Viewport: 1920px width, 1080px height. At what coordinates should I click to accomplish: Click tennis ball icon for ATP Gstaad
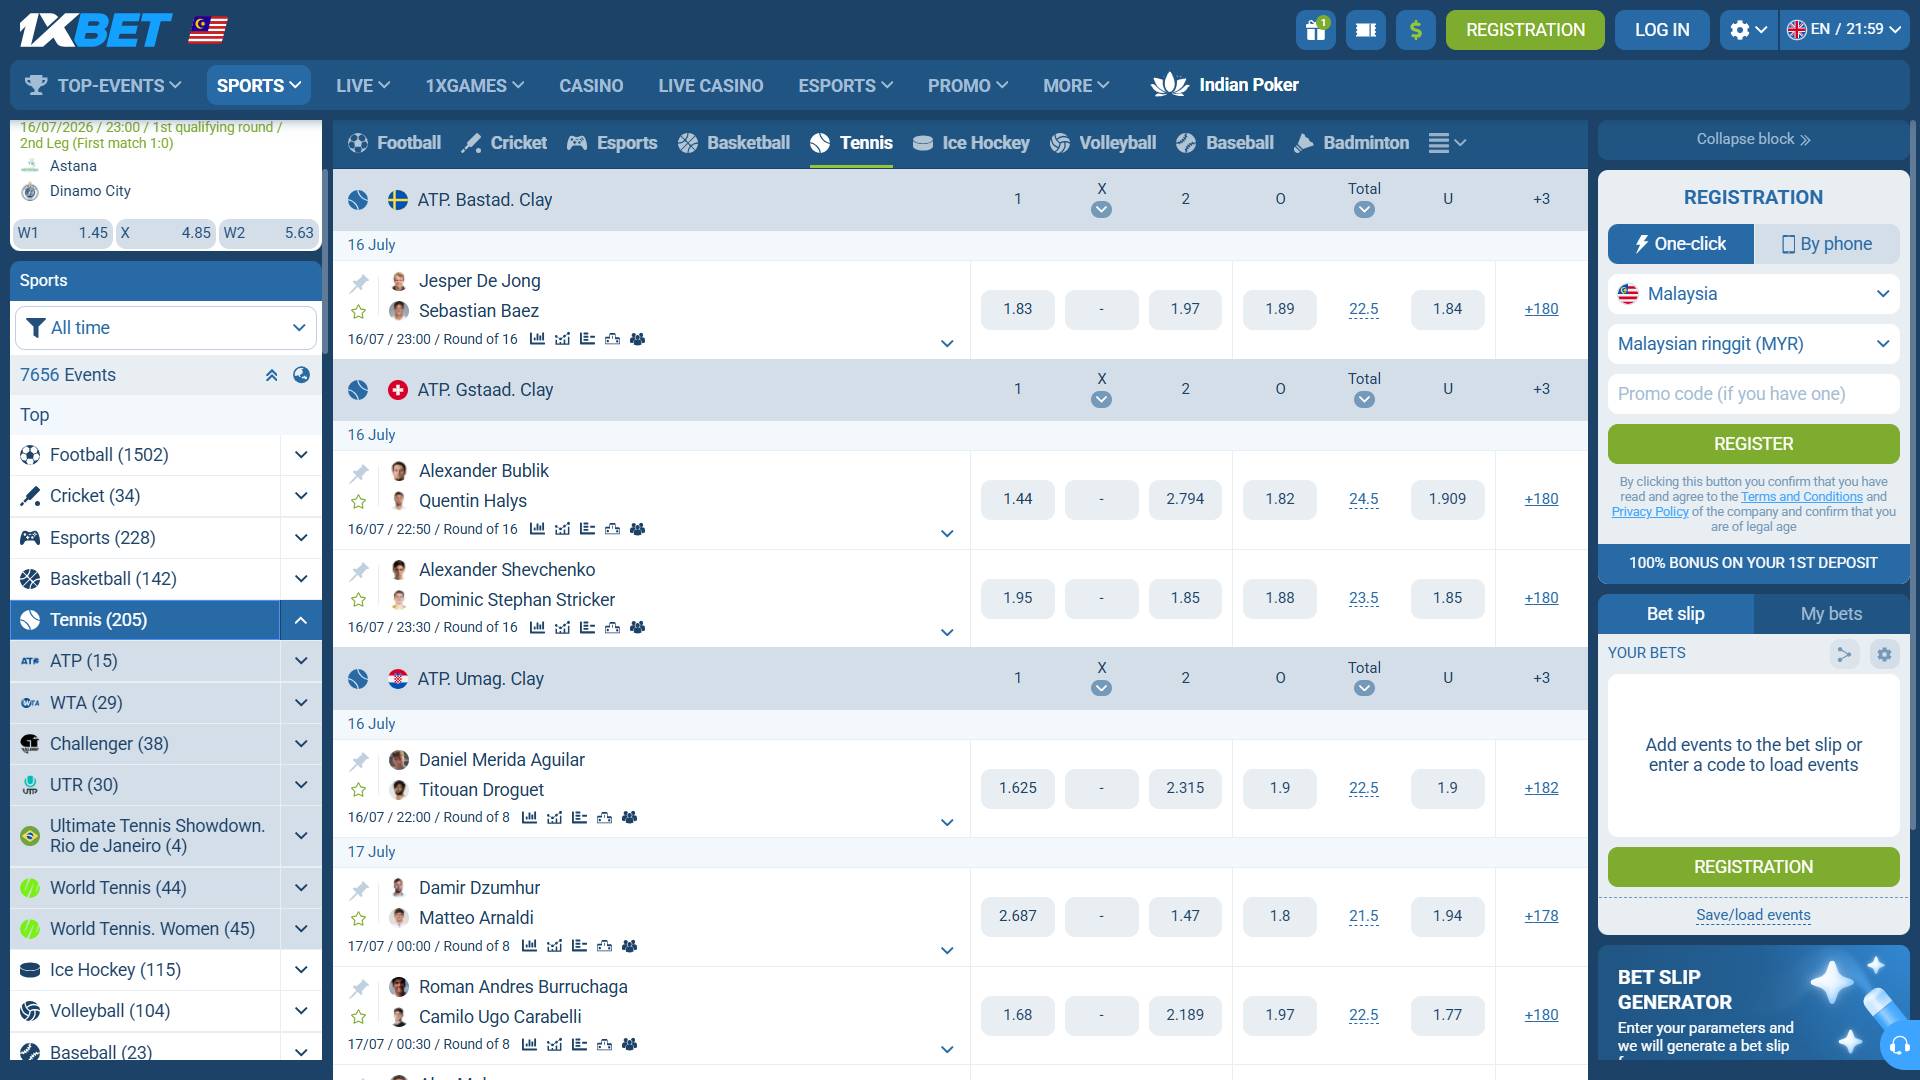click(358, 390)
